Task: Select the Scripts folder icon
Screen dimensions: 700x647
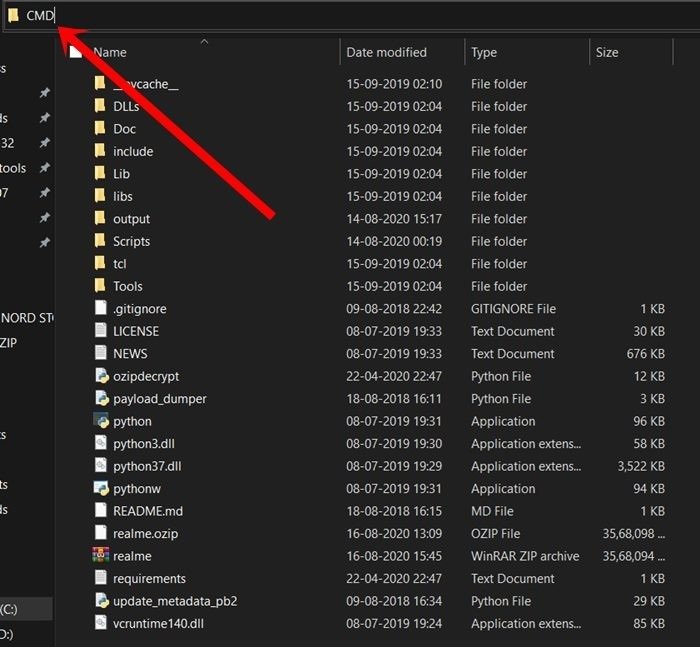Action: point(100,241)
